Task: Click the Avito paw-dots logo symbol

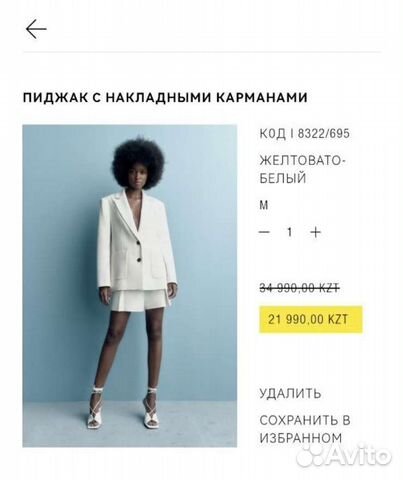Action: 310,456
